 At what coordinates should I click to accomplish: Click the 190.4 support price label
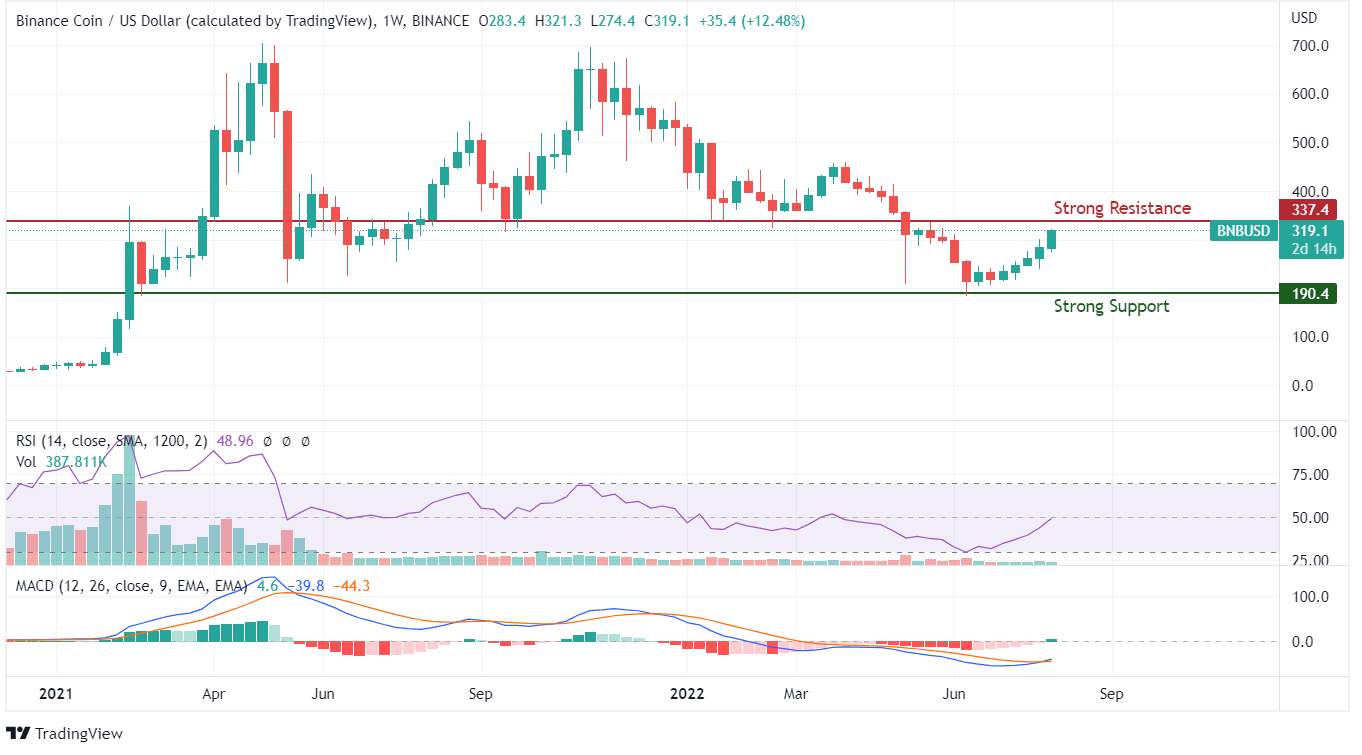click(1308, 293)
